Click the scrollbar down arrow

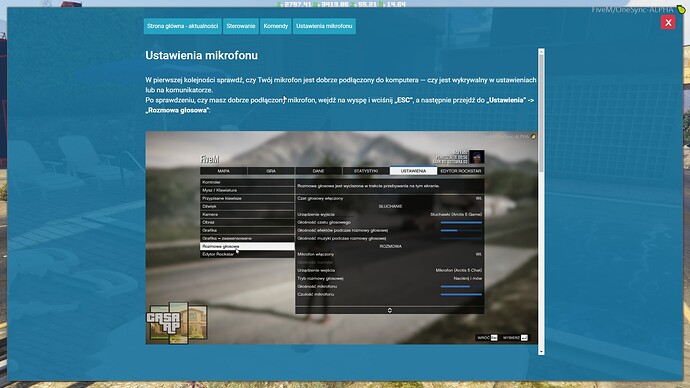tap(541, 351)
